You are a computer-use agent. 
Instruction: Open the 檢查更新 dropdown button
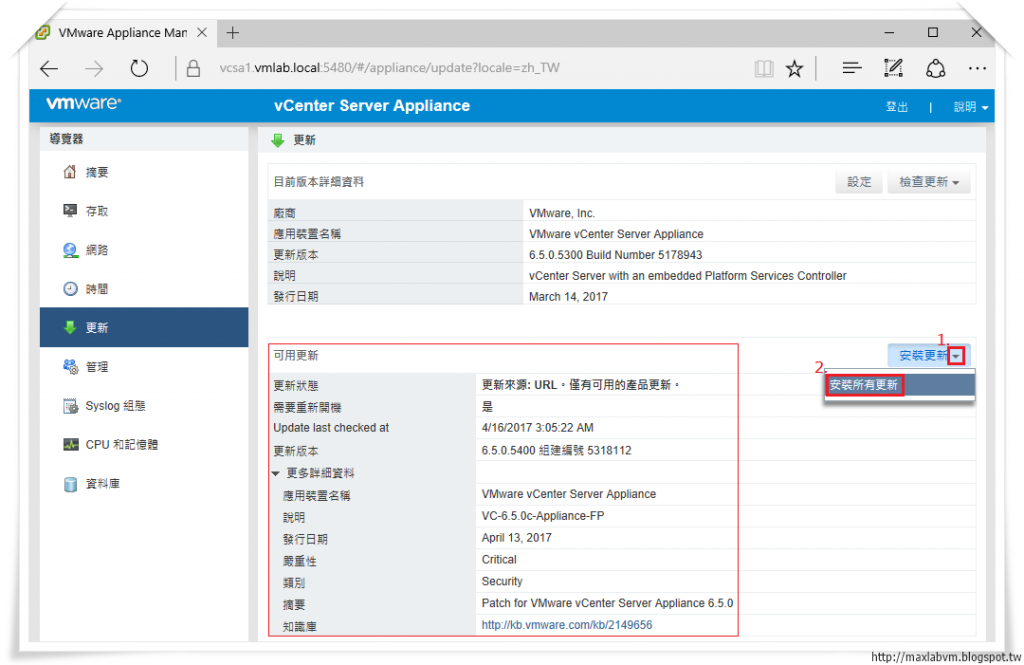tap(929, 182)
